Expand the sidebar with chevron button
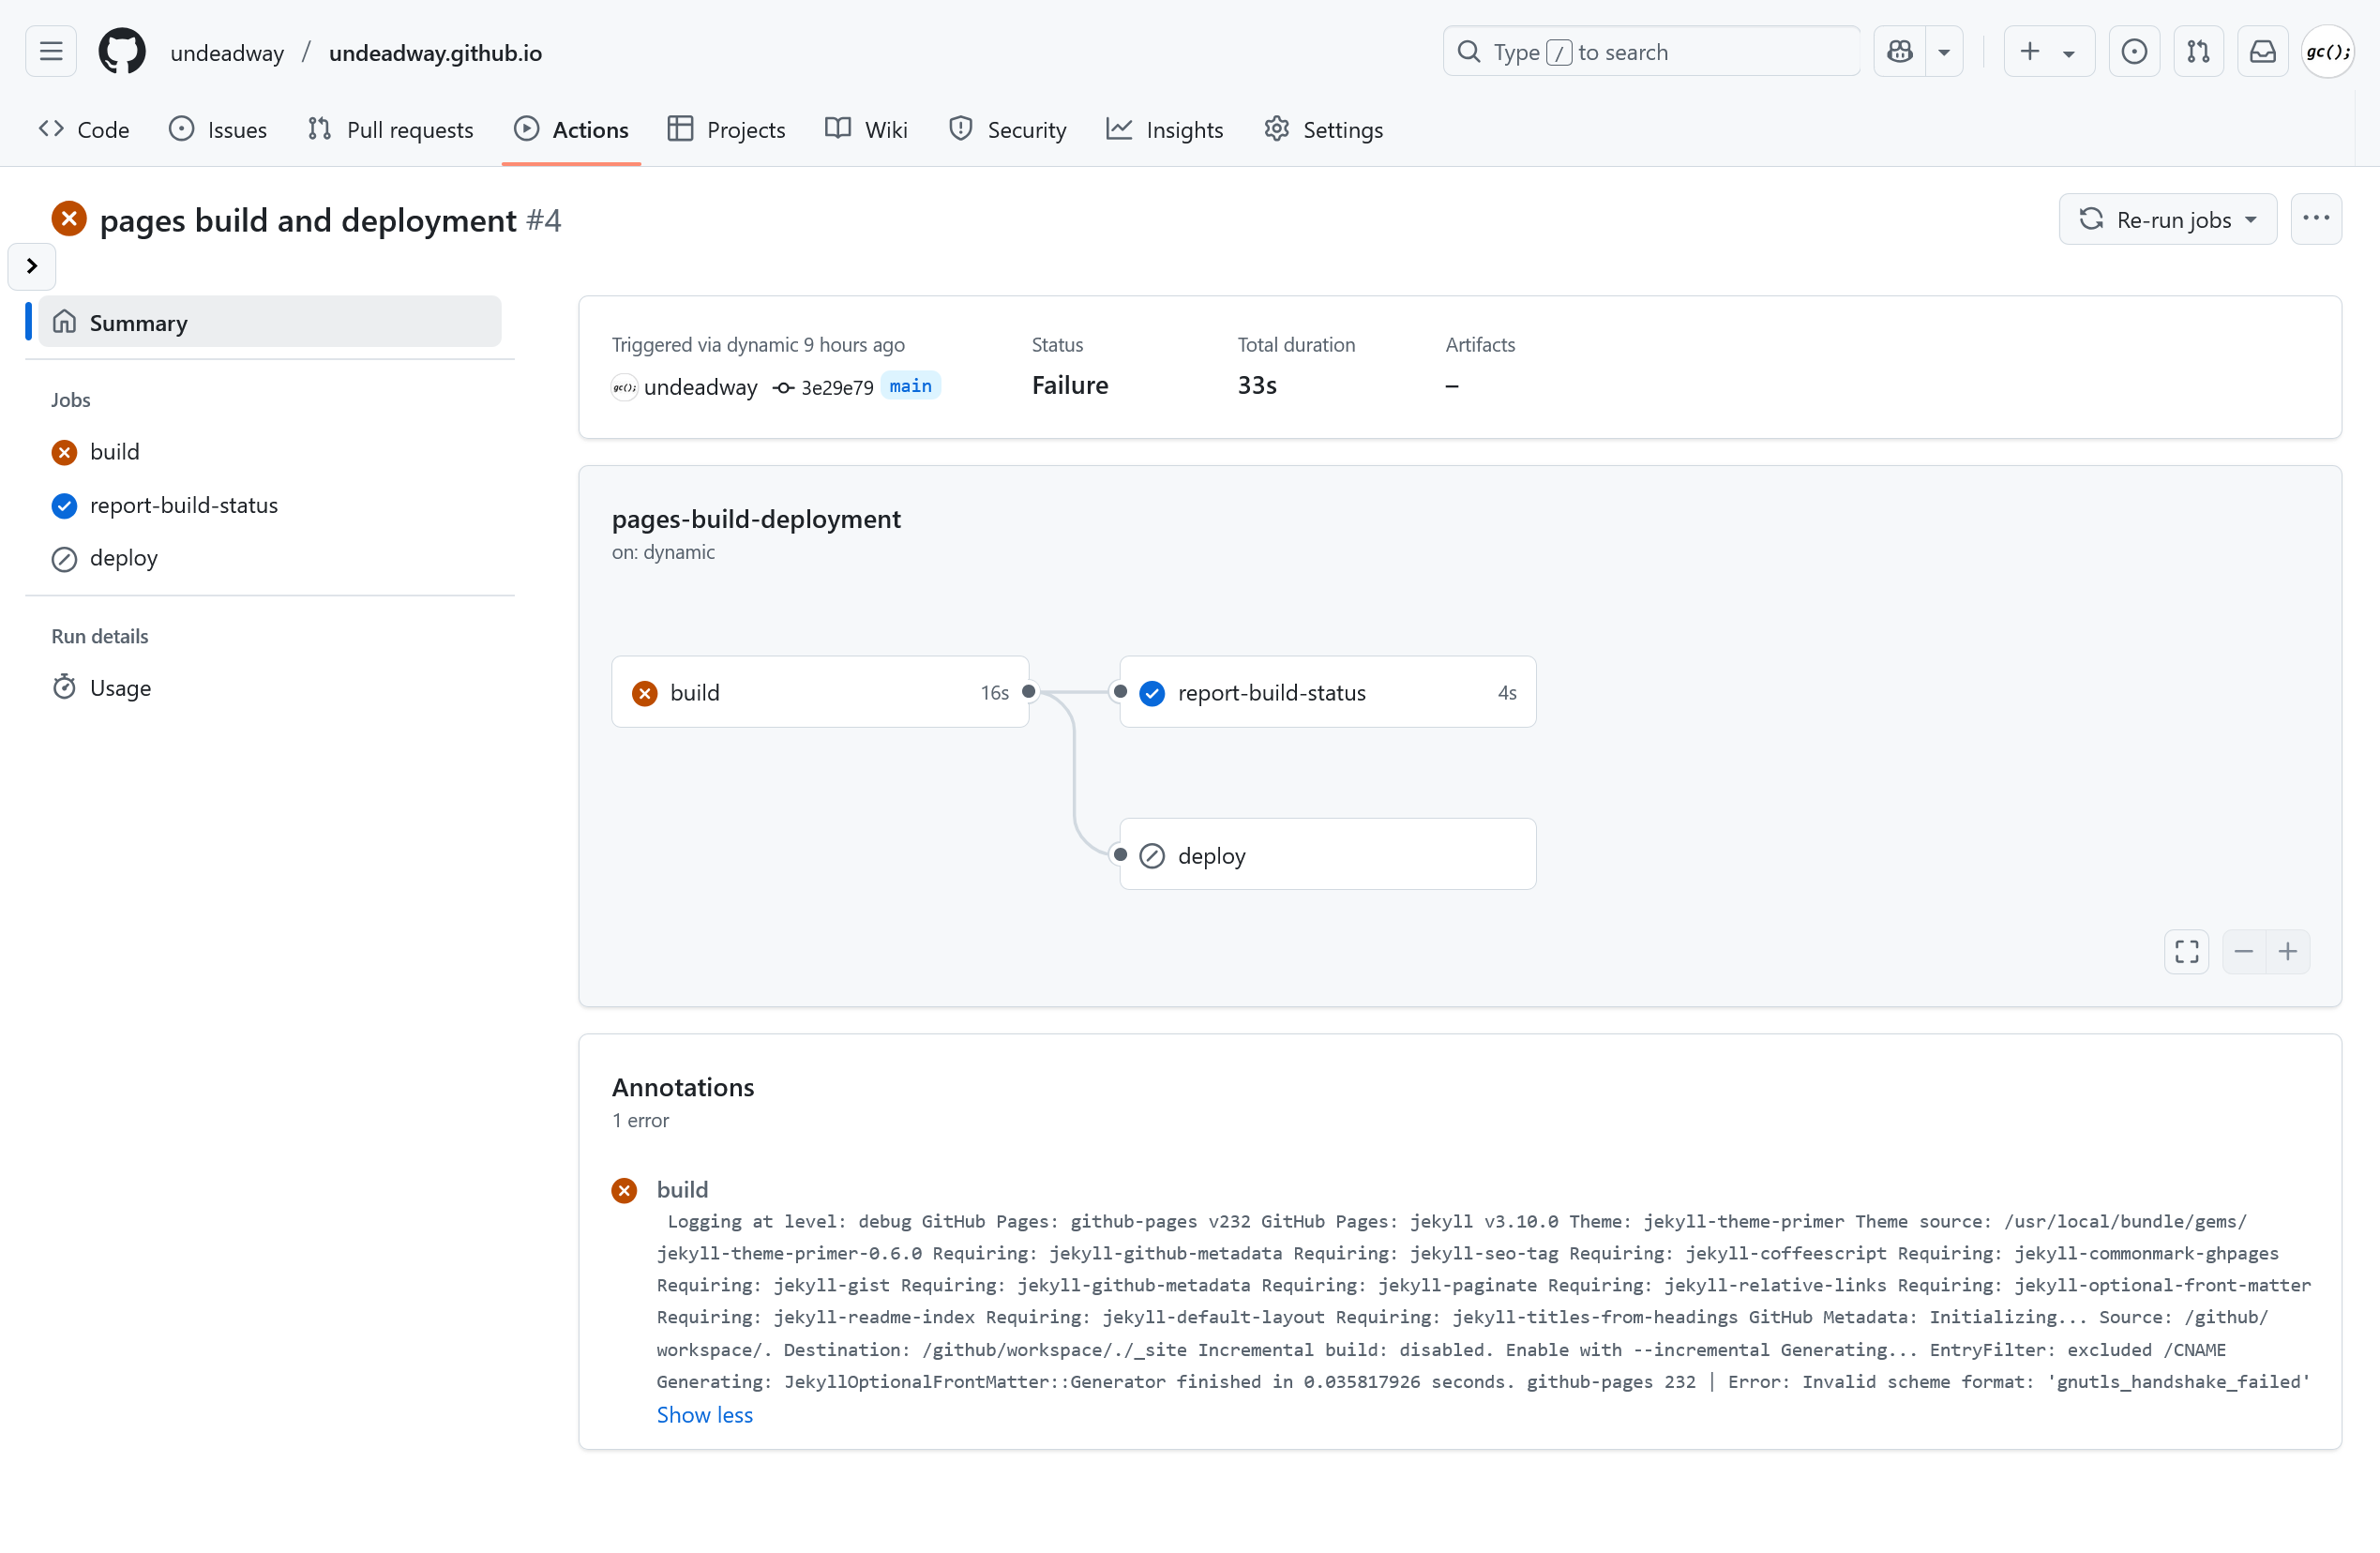2380x1553 pixels. click(32, 266)
